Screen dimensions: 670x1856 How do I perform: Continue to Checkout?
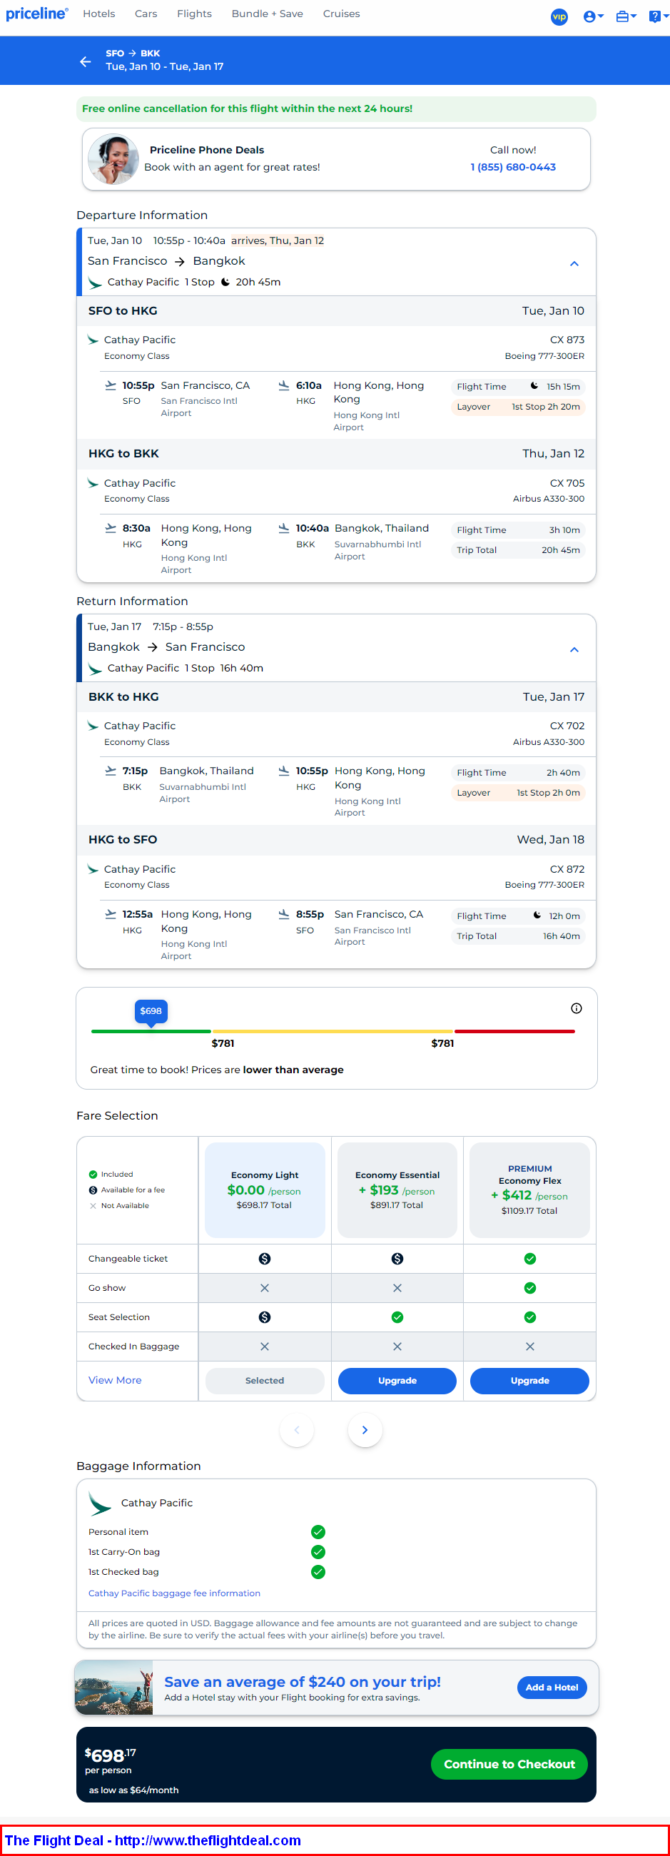[509, 1764]
